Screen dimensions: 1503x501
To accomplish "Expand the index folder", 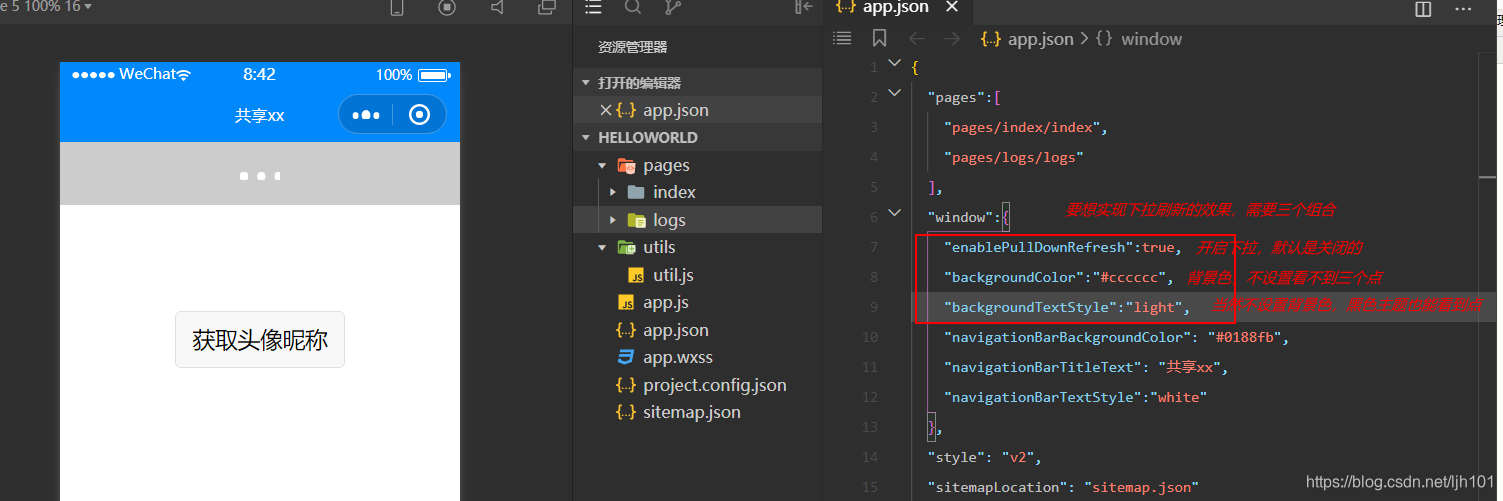I will 612,192.
